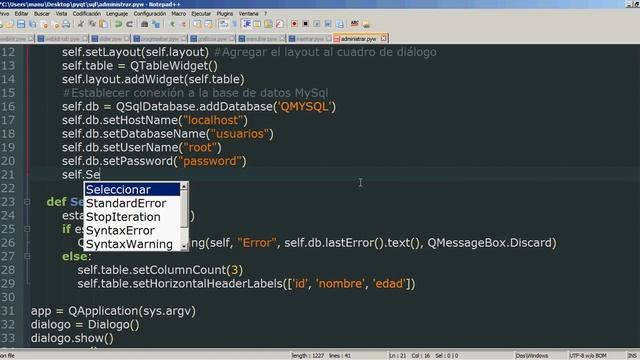This screenshot has width=640, height=360.
Task: Open the Macro menu
Action: tap(178, 13)
